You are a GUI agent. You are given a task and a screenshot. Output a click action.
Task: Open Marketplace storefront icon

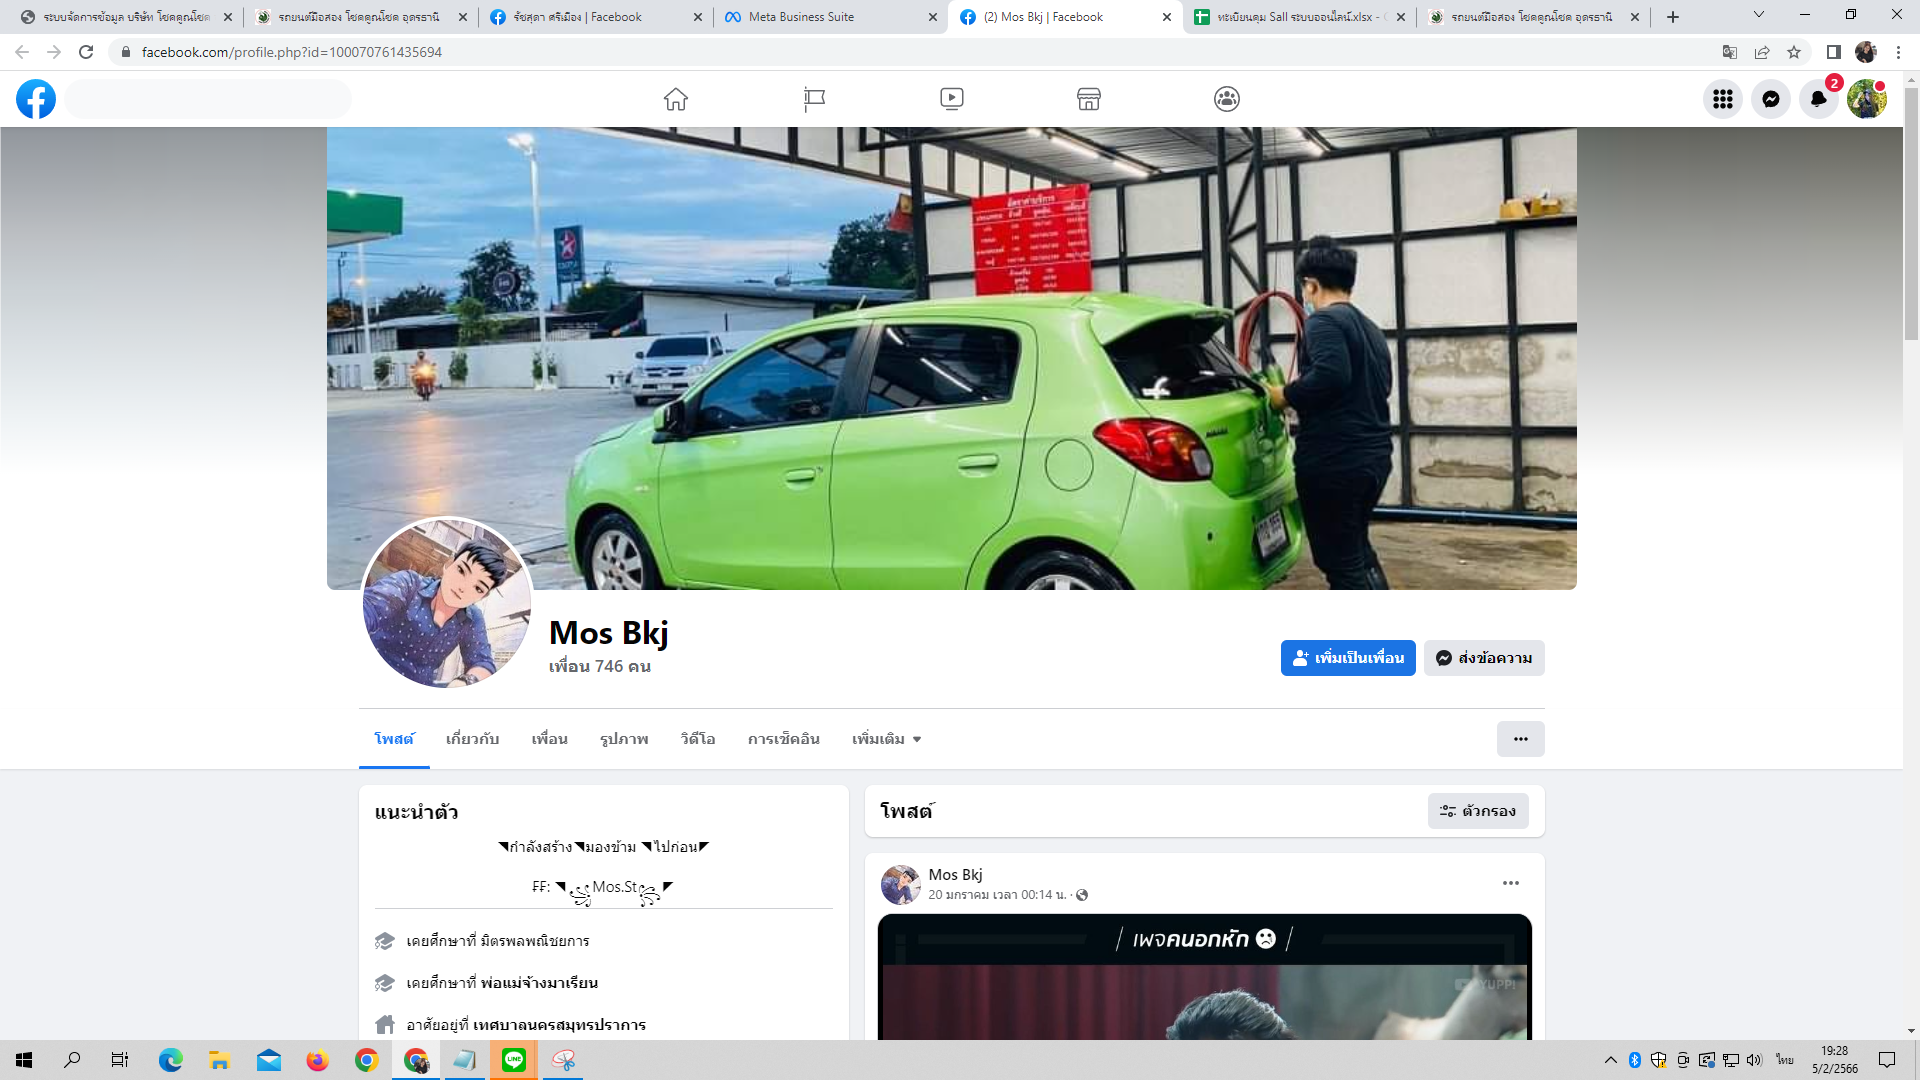point(1089,99)
